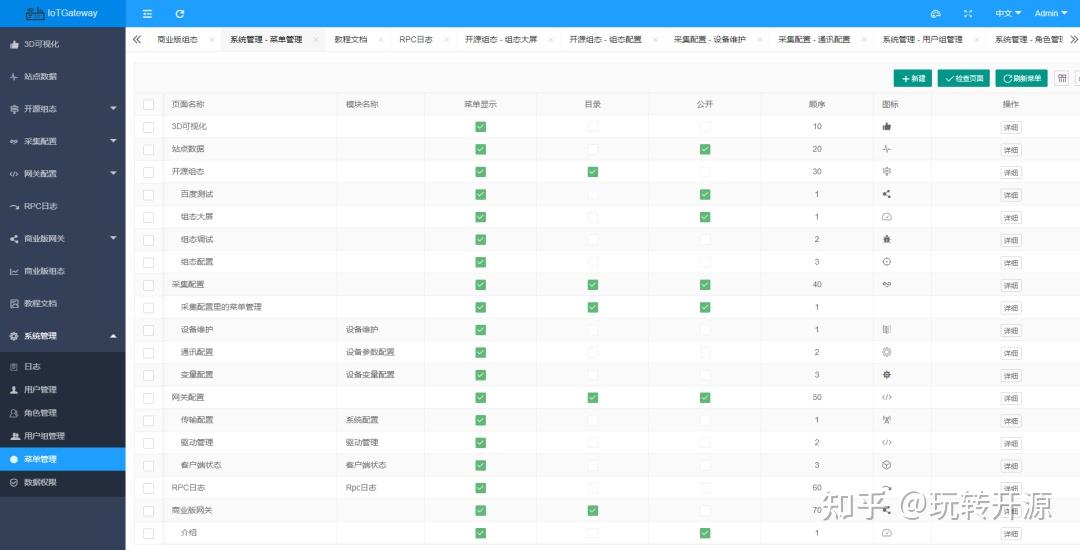Toggle sidebar collapse hamburger icon
The height and width of the screenshot is (550, 1080).
point(147,14)
